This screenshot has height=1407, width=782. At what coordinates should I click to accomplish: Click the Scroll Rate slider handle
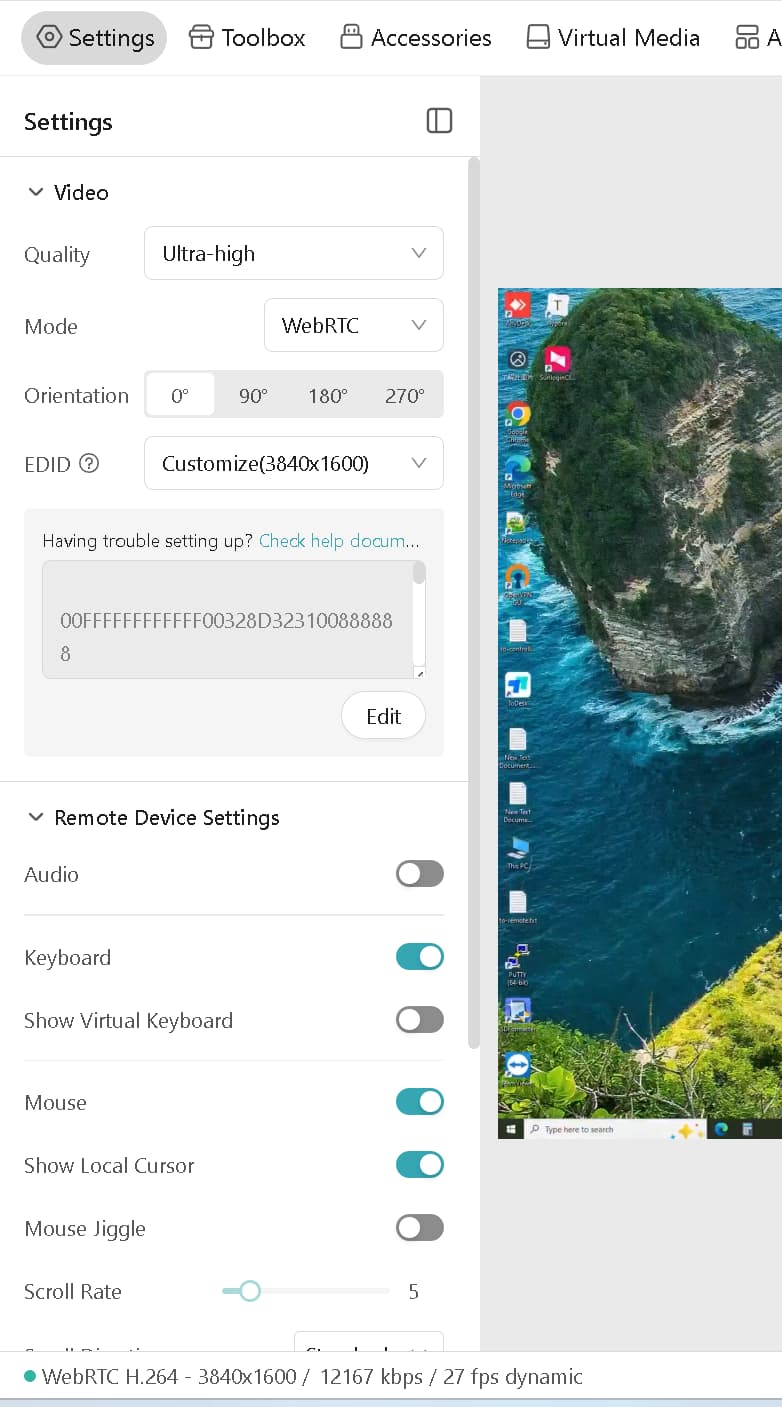point(250,1291)
